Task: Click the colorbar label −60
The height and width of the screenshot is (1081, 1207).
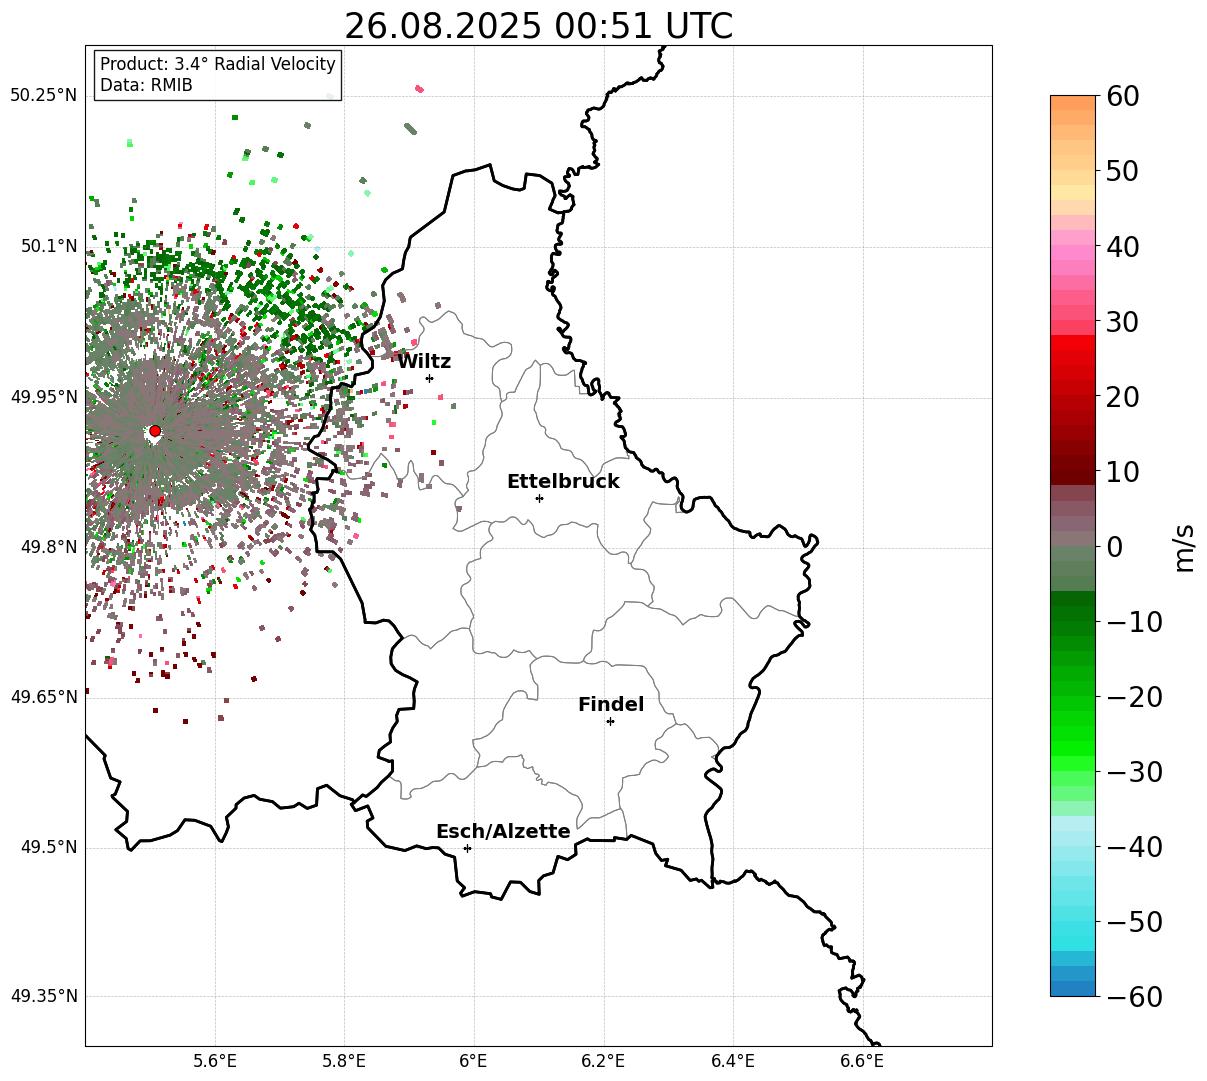Action: [x=1134, y=997]
